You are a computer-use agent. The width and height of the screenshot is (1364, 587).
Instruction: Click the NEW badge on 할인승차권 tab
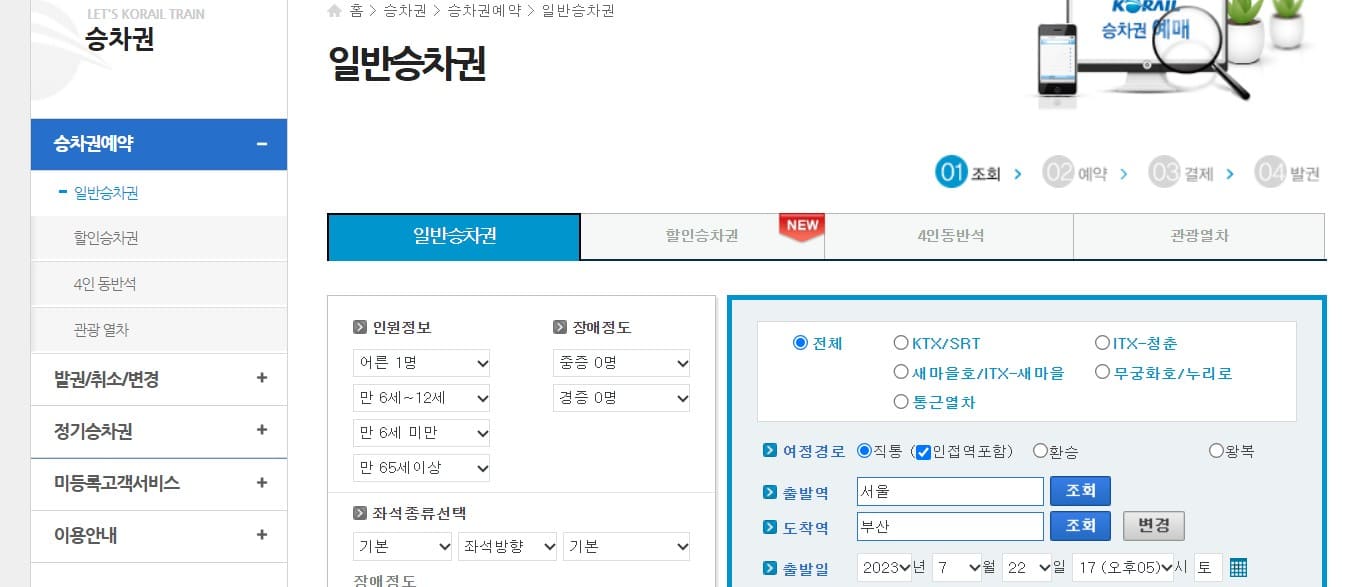pos(802,226)
